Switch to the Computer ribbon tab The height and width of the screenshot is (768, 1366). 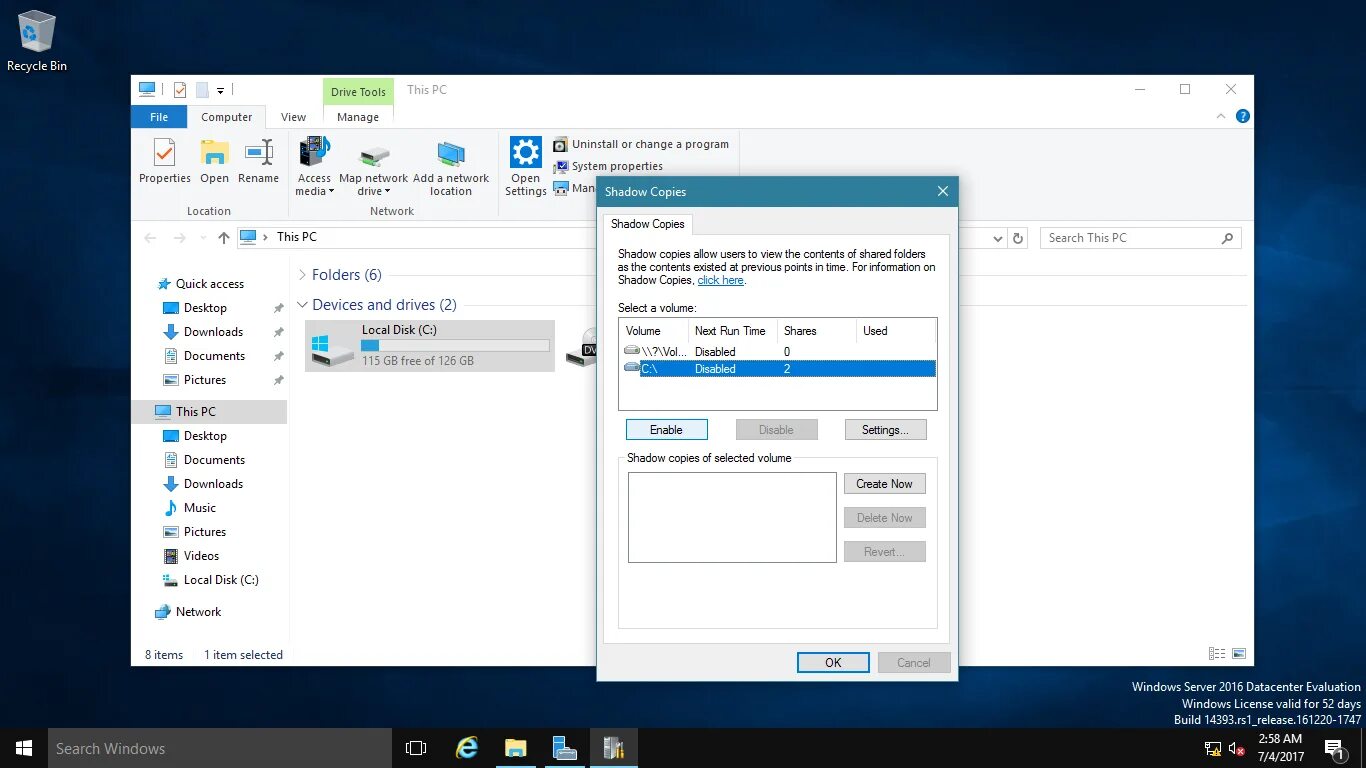tap(227, 117)
